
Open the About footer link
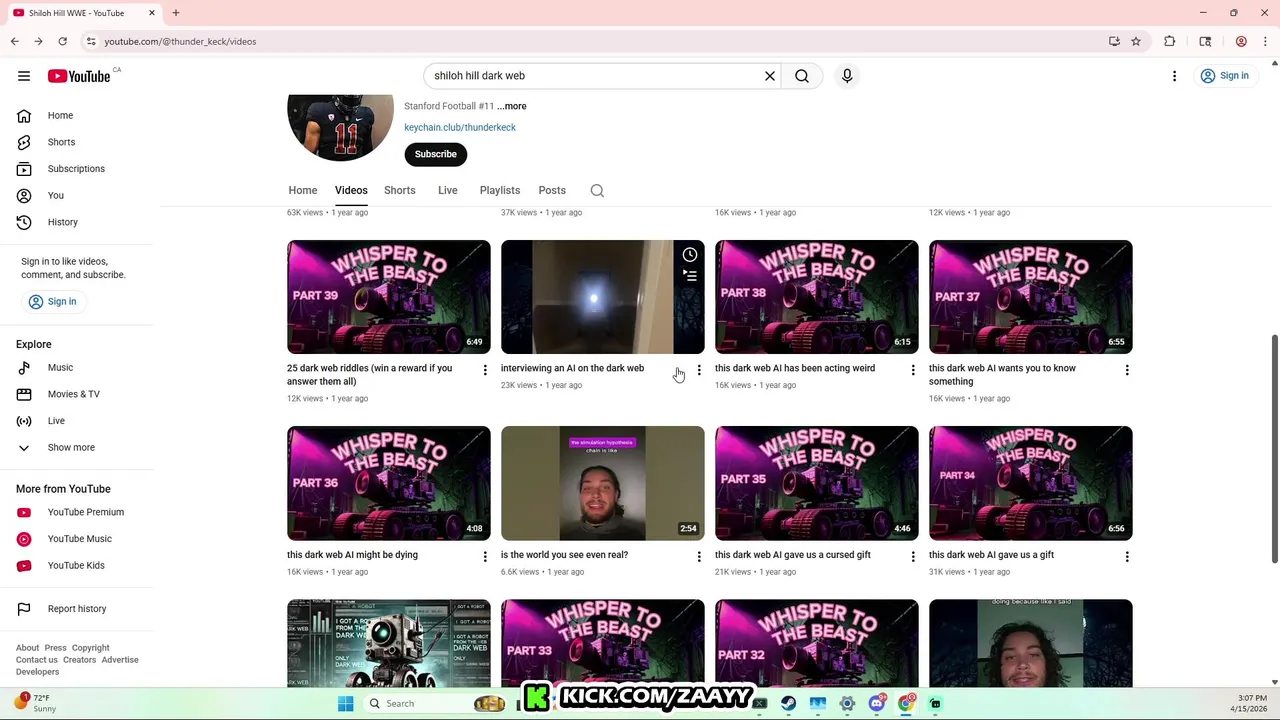[27, 648]
